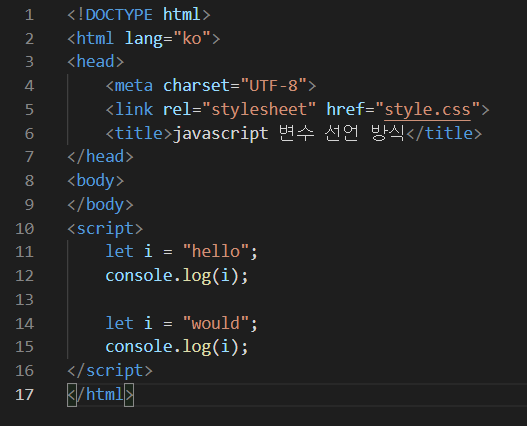Viewport: 527px width, 426px height.
Task: Click line number 1 in the gutter
Action: (x=29, y=15)
